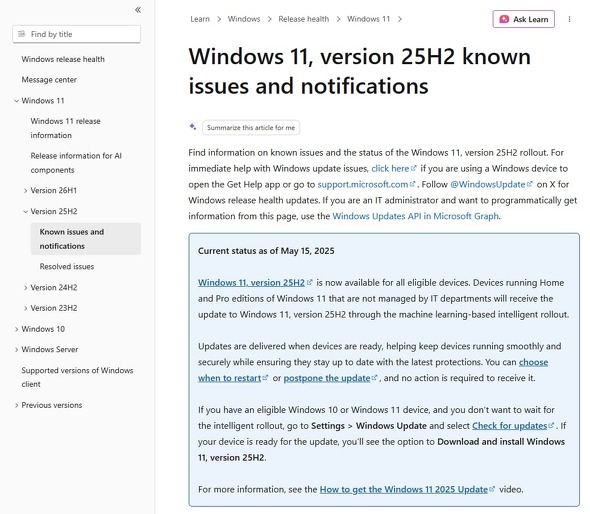This screenshot has width=590, height=514.
Task: Click Summarize this article for me
Action: click(251, 128)
